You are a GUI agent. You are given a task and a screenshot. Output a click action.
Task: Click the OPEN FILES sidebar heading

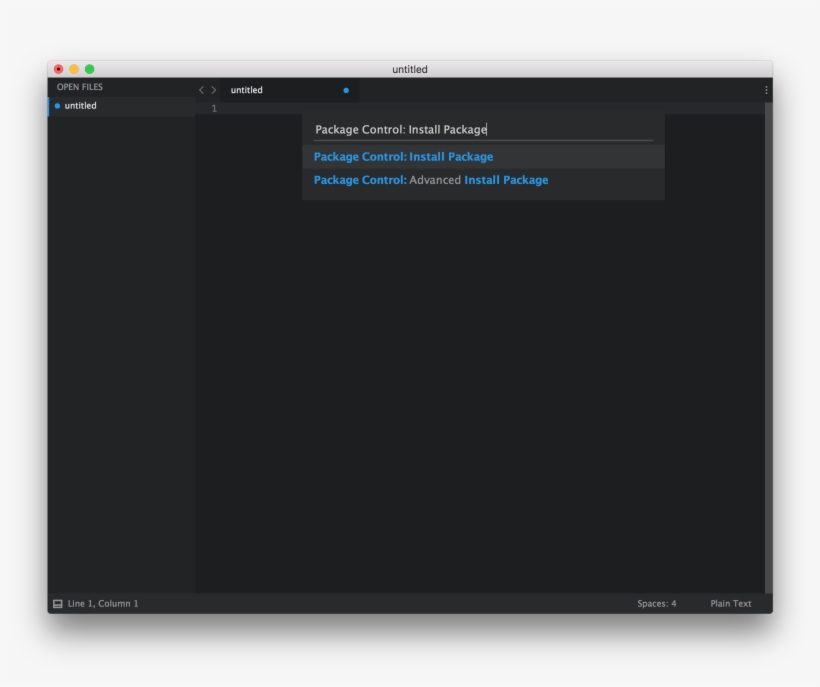pos(79,87)
